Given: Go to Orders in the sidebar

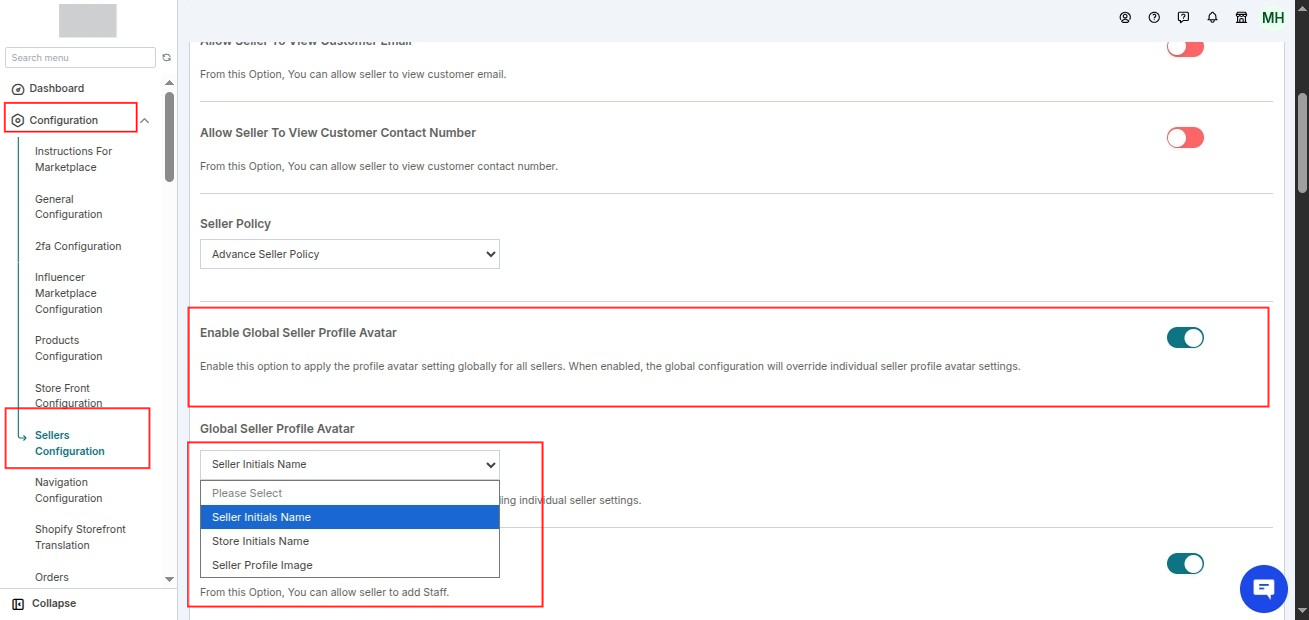Looking at the screenshot, I should (52, 577).
